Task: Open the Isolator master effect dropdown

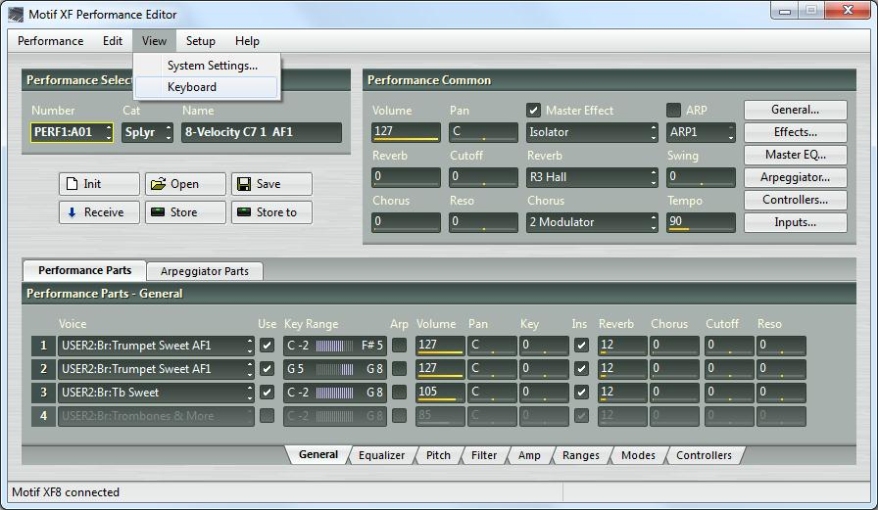Action: pos(592,133)
